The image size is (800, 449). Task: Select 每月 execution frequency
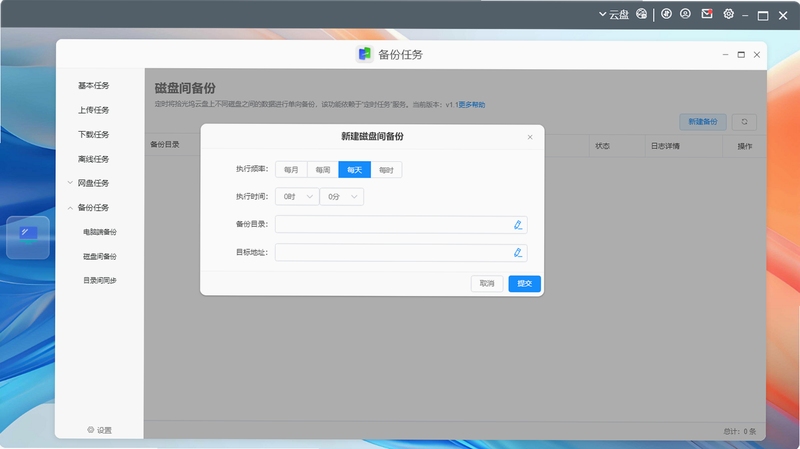click(x=291, y=170)
